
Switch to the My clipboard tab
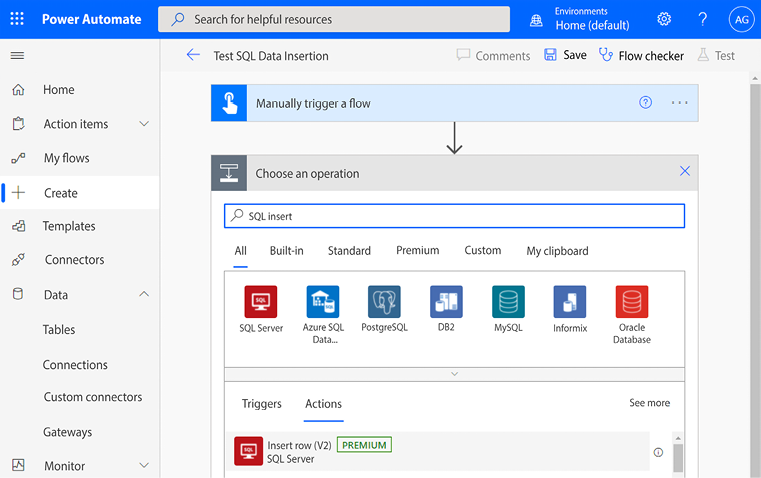point(557,251)
